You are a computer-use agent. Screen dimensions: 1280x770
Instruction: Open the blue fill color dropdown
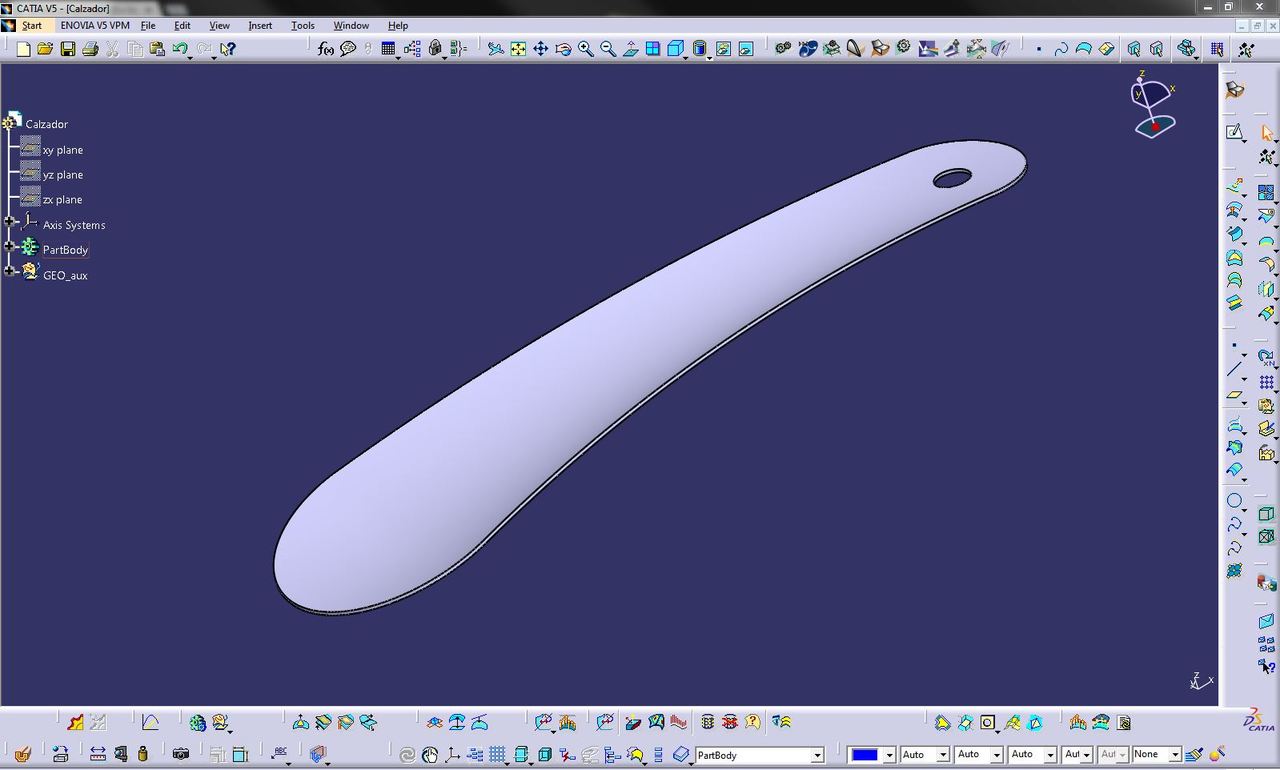pos(889,755)
